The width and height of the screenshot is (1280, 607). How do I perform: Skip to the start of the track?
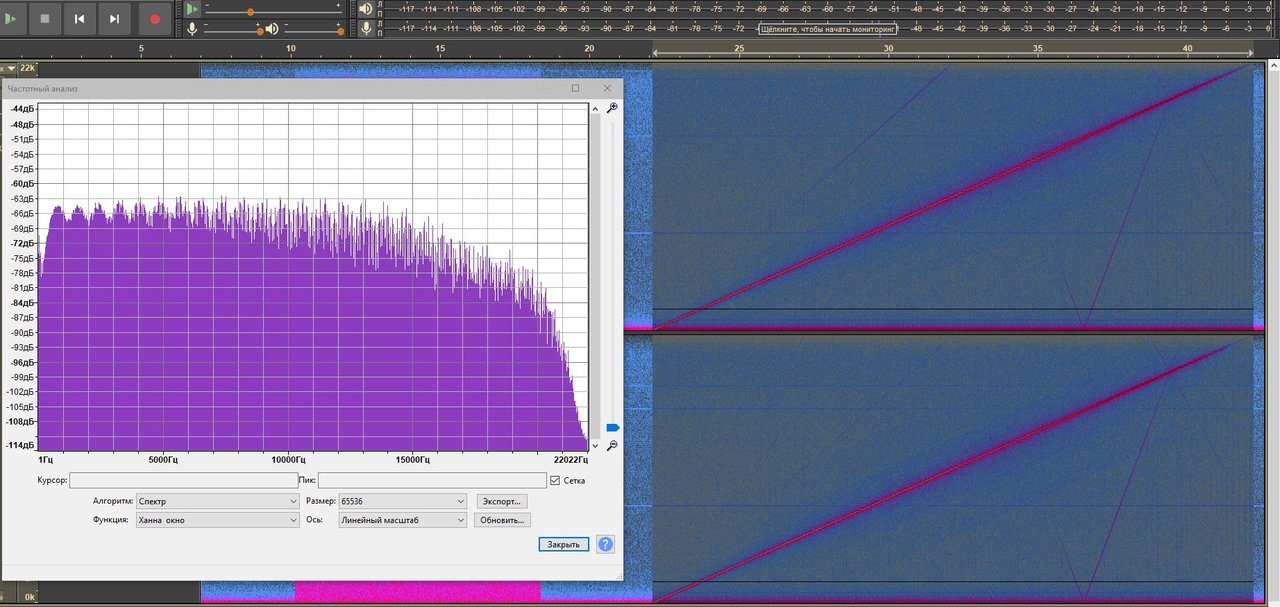point(79,18)
